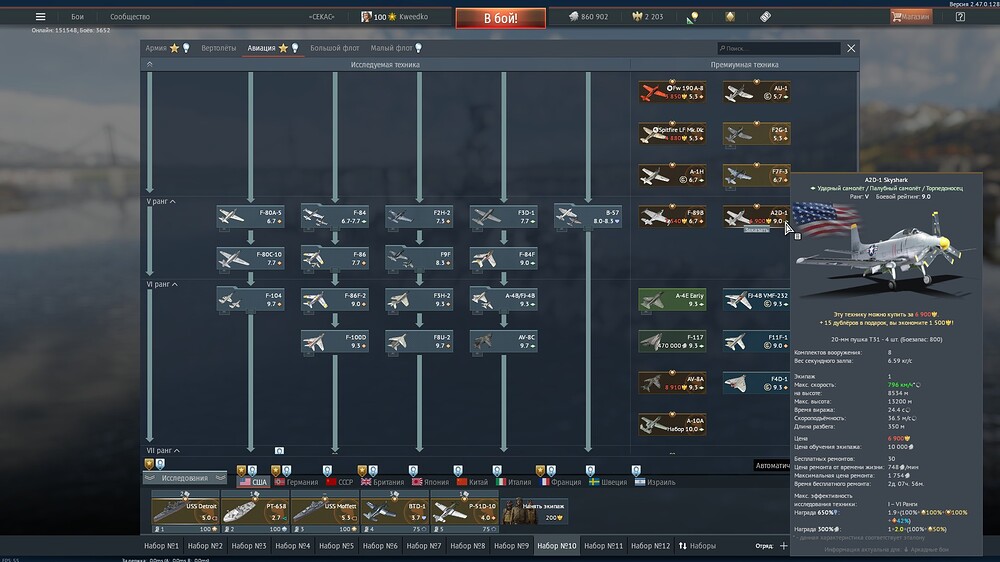The width and height of the screenshot is (1000, 562).
Task: Collapse all ranks double-chevron icon
Action: point(149,64)
